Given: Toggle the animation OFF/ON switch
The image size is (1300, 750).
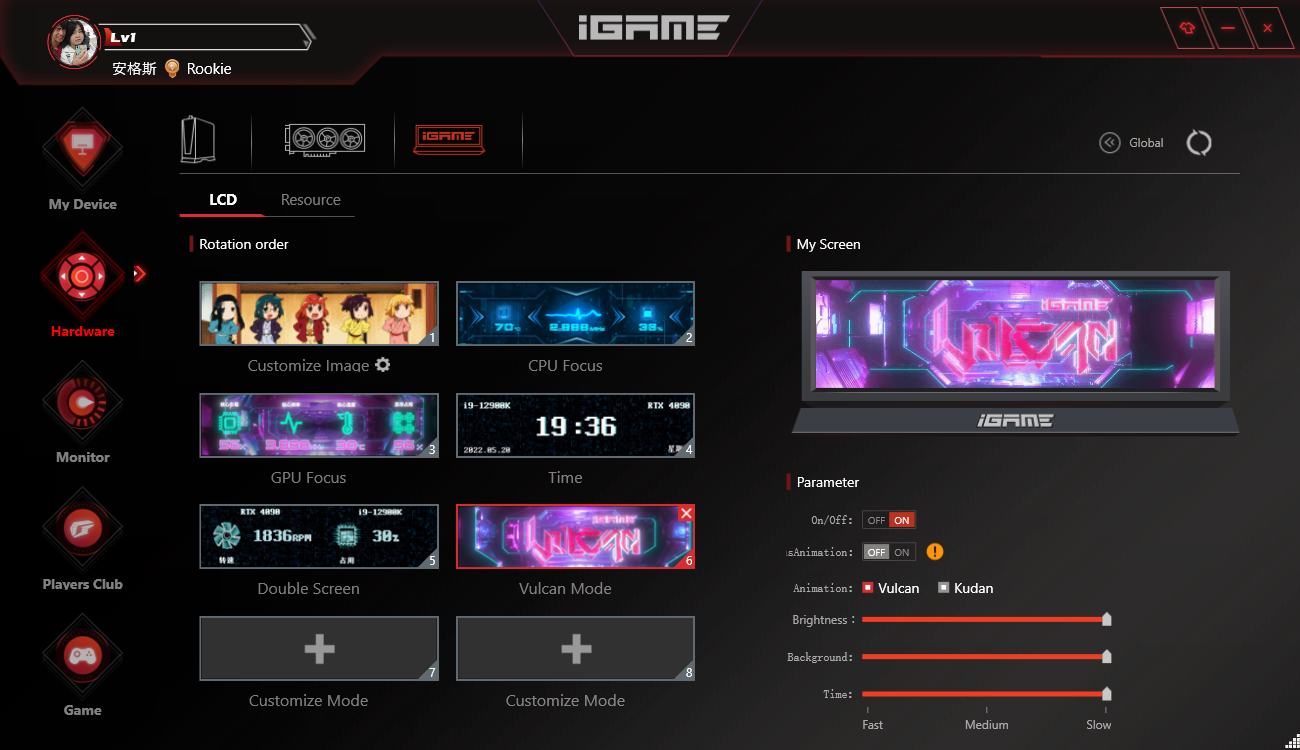Looking at the screenshot, I should coord(888,552).
